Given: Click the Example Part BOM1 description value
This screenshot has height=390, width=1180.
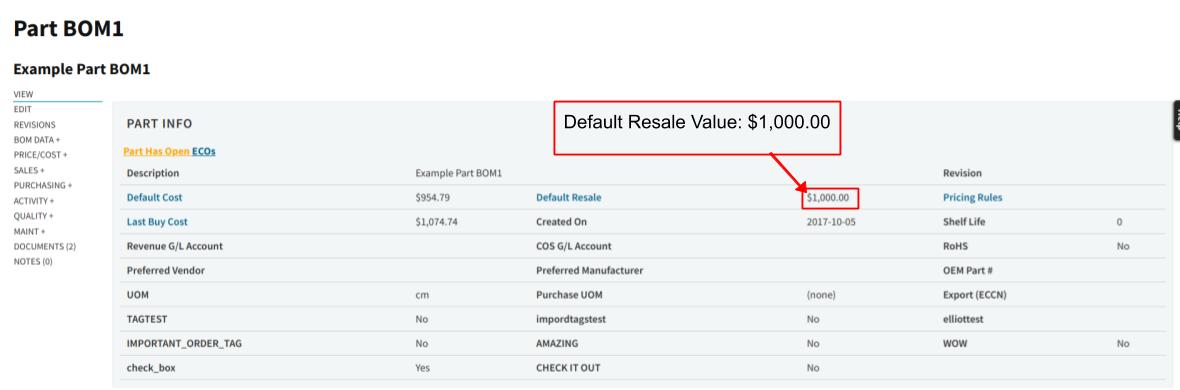Looking at the screenshot, I should click(x=458, y=173).
